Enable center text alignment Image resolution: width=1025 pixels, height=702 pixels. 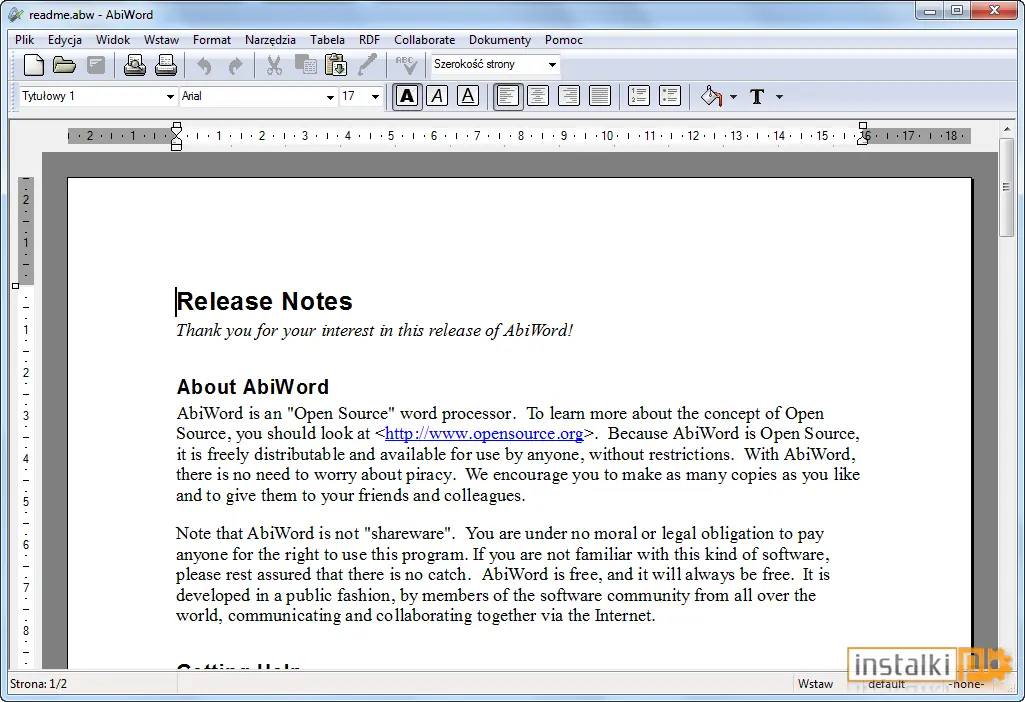[537, 96]
